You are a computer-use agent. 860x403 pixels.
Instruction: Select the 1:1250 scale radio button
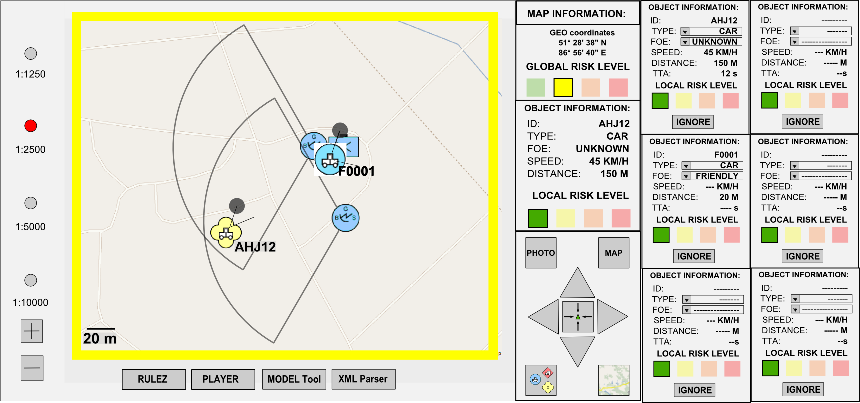click(x=31, y=53)
